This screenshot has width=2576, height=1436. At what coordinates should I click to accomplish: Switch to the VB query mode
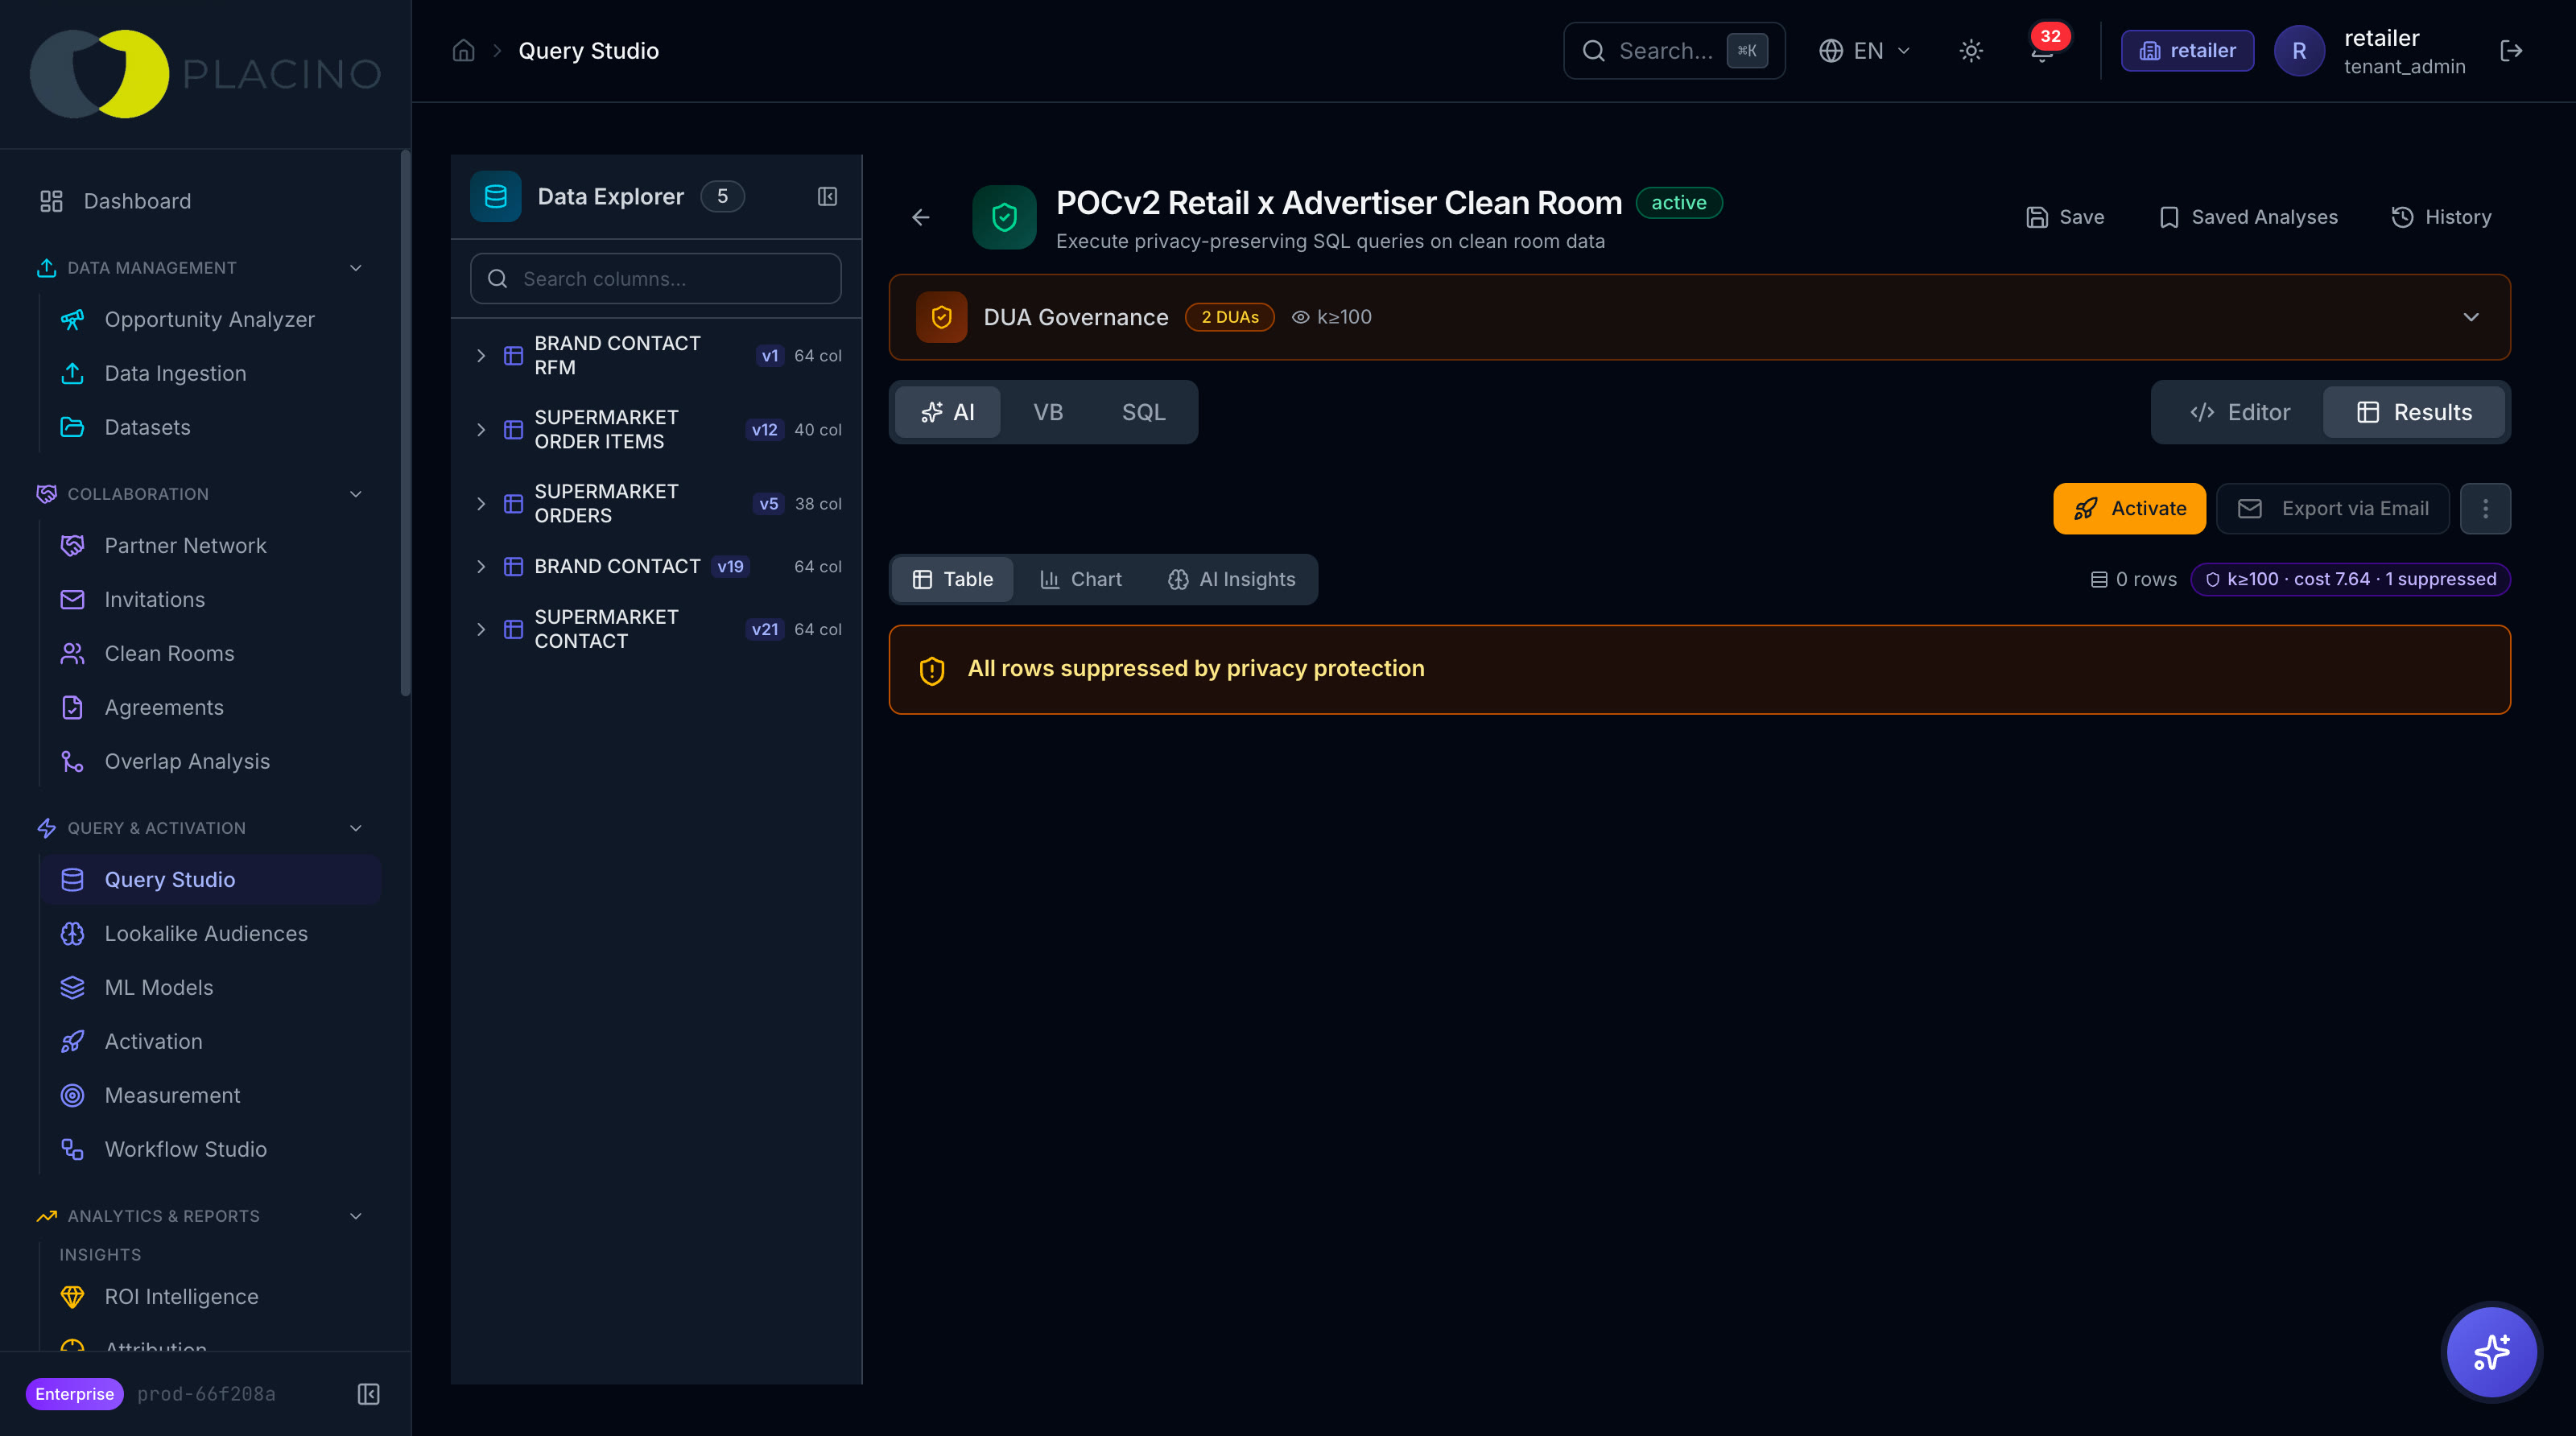[1047, 412]
